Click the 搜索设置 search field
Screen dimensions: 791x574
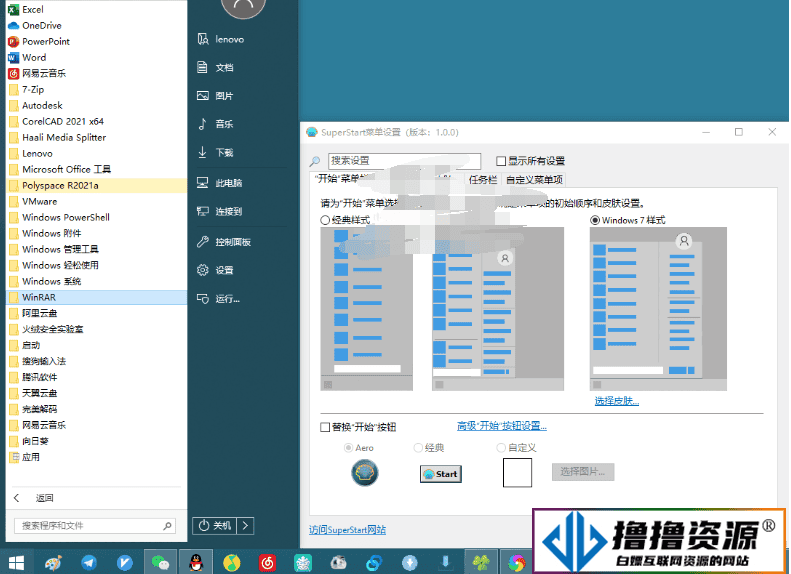click(405, 161)
